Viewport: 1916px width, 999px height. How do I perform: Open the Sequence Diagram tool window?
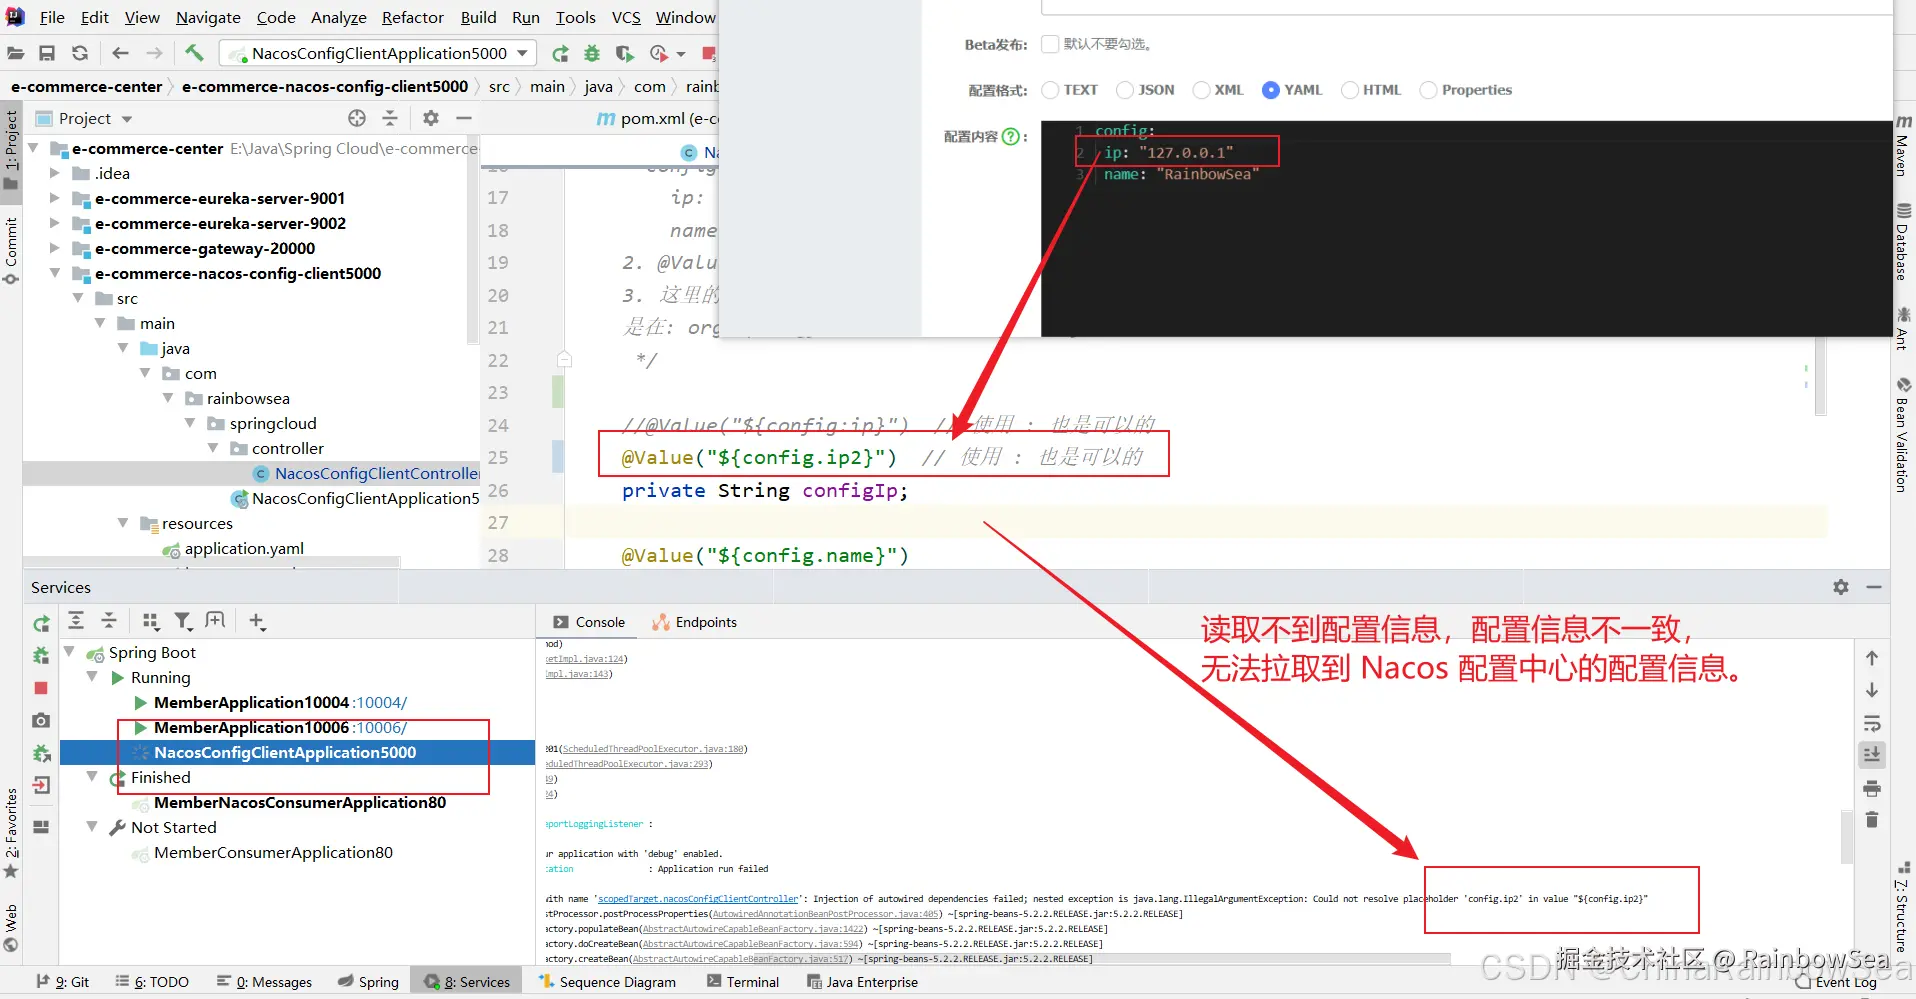pyautogui.click(x=607, y=982)
